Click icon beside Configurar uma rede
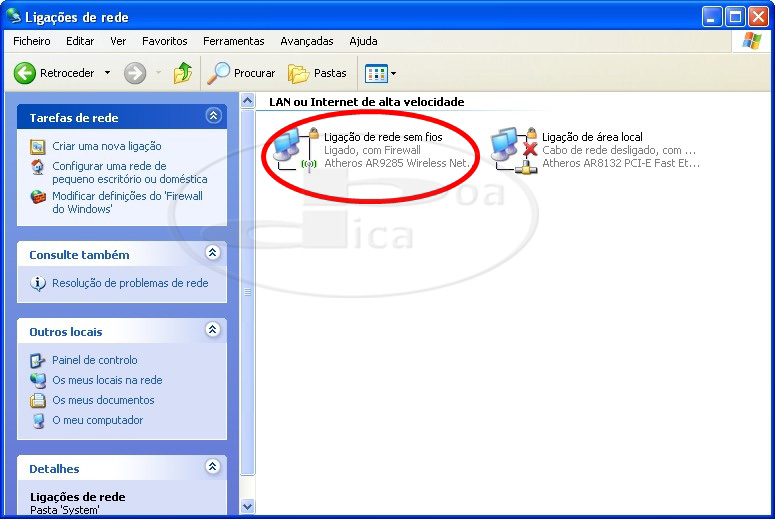Viewport: 775px width, 519px height. coord(38,167)
